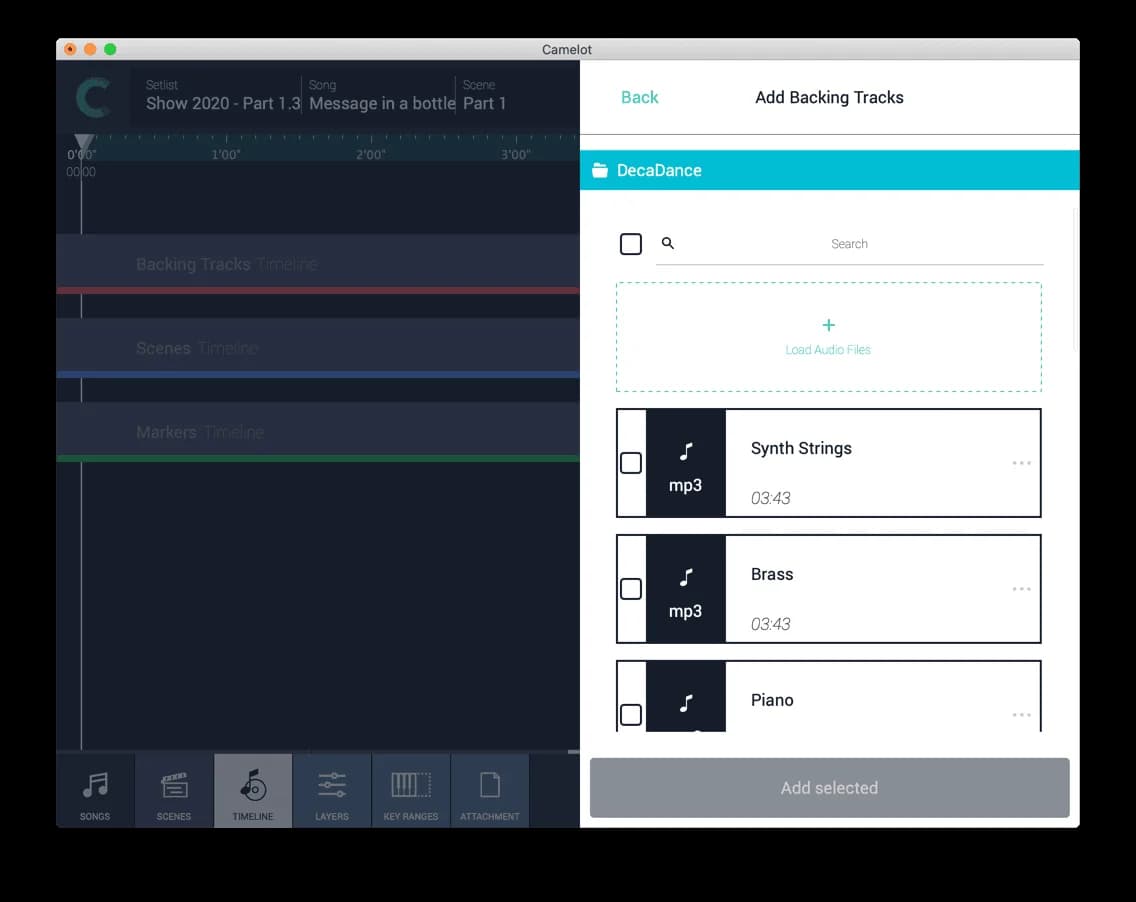This screenshot has width=1136, height=902.
Task: Check the Brass track for selection
Action: click(631, 589)
